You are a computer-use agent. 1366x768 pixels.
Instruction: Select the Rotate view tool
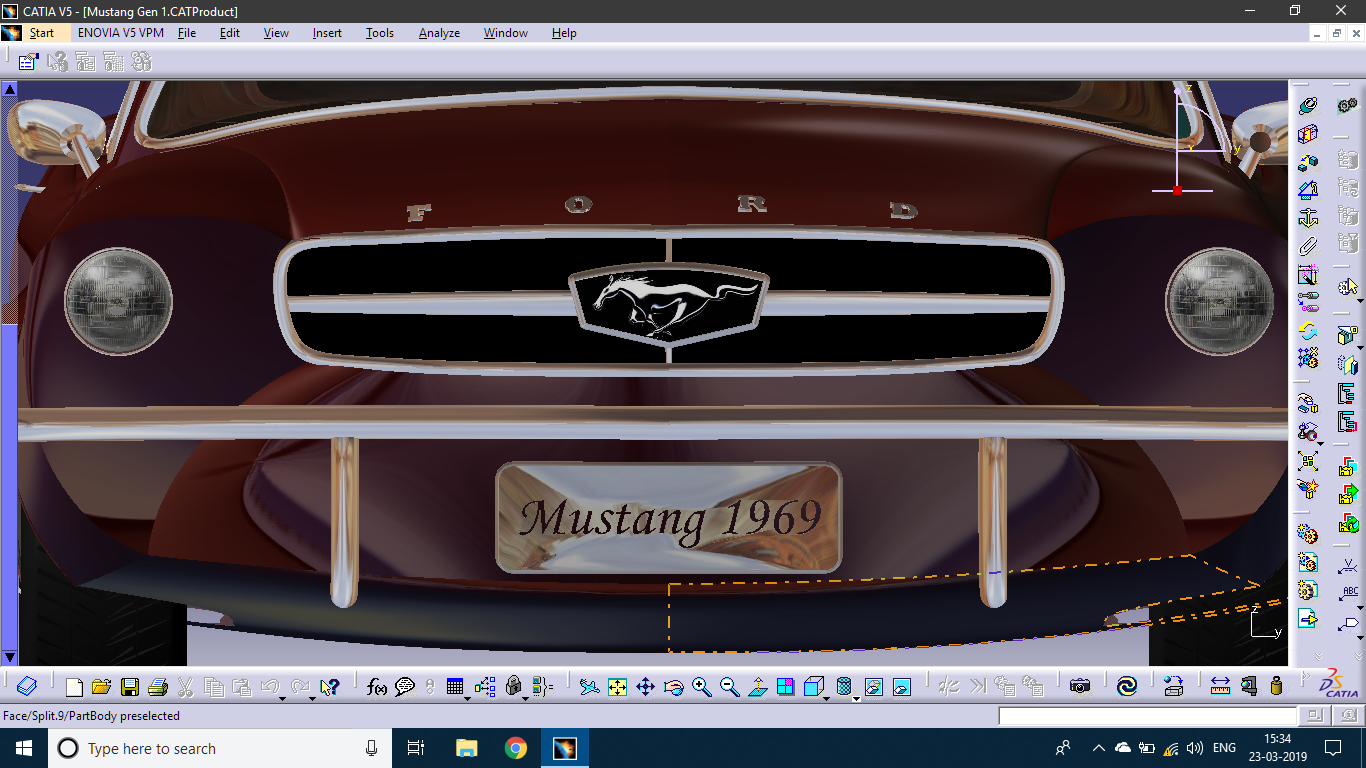point(673,687)
